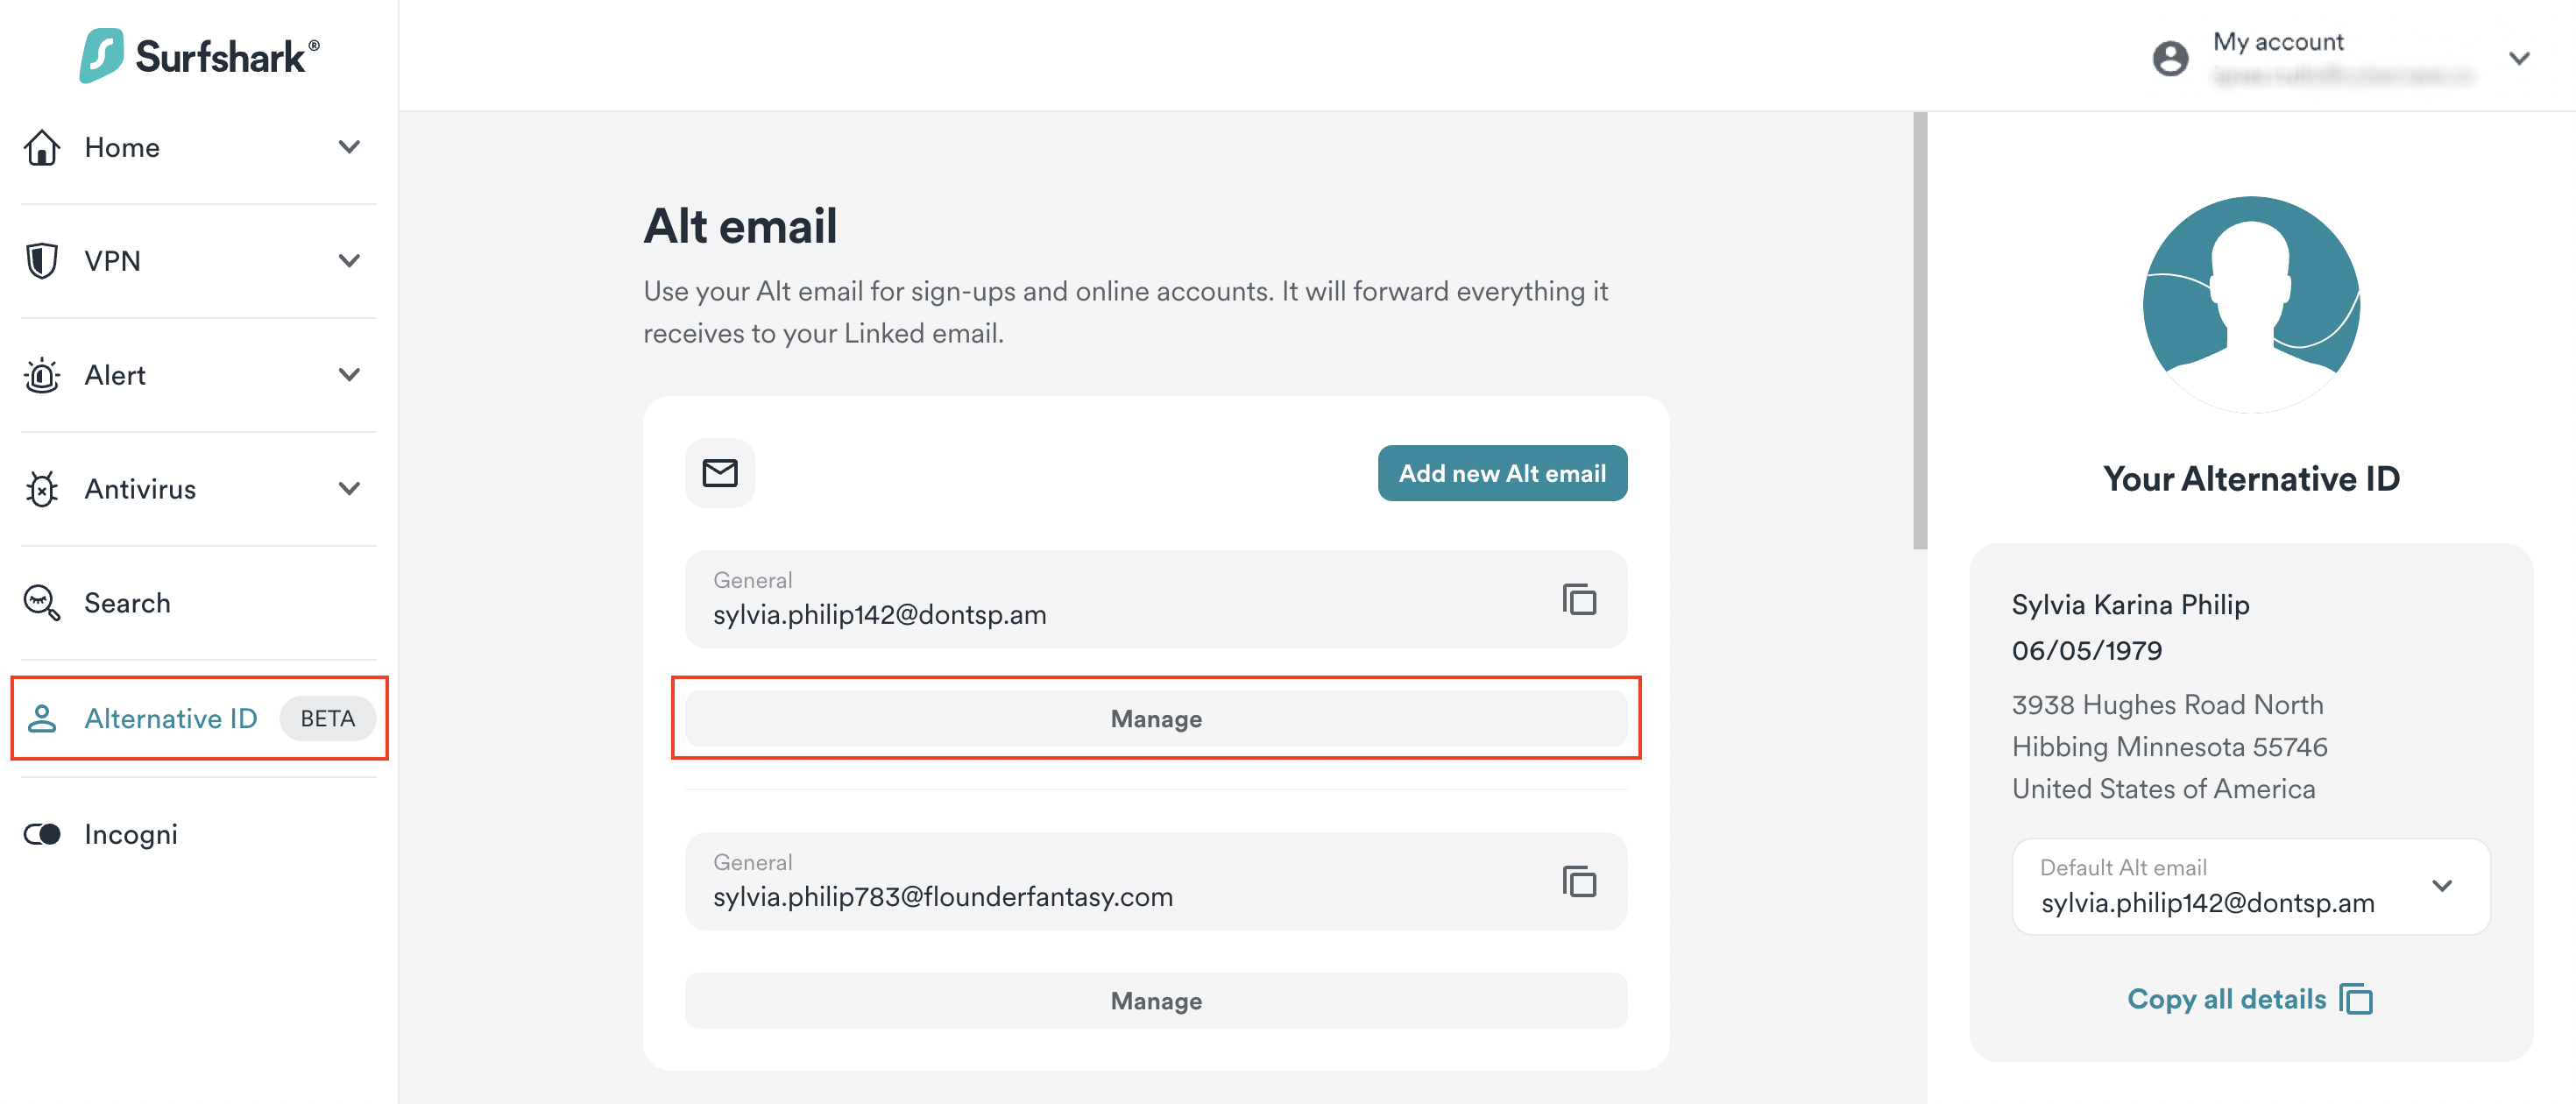Click the envelope icon in Alt email card

(719, 473)
